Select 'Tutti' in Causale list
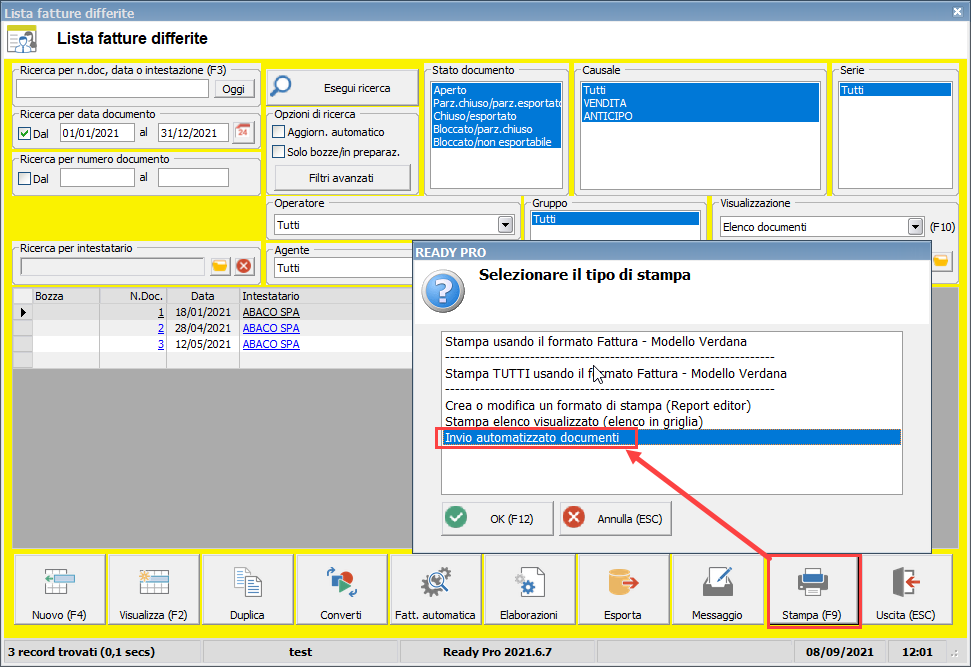Screen dimensions: 971x667 point(700,90)
